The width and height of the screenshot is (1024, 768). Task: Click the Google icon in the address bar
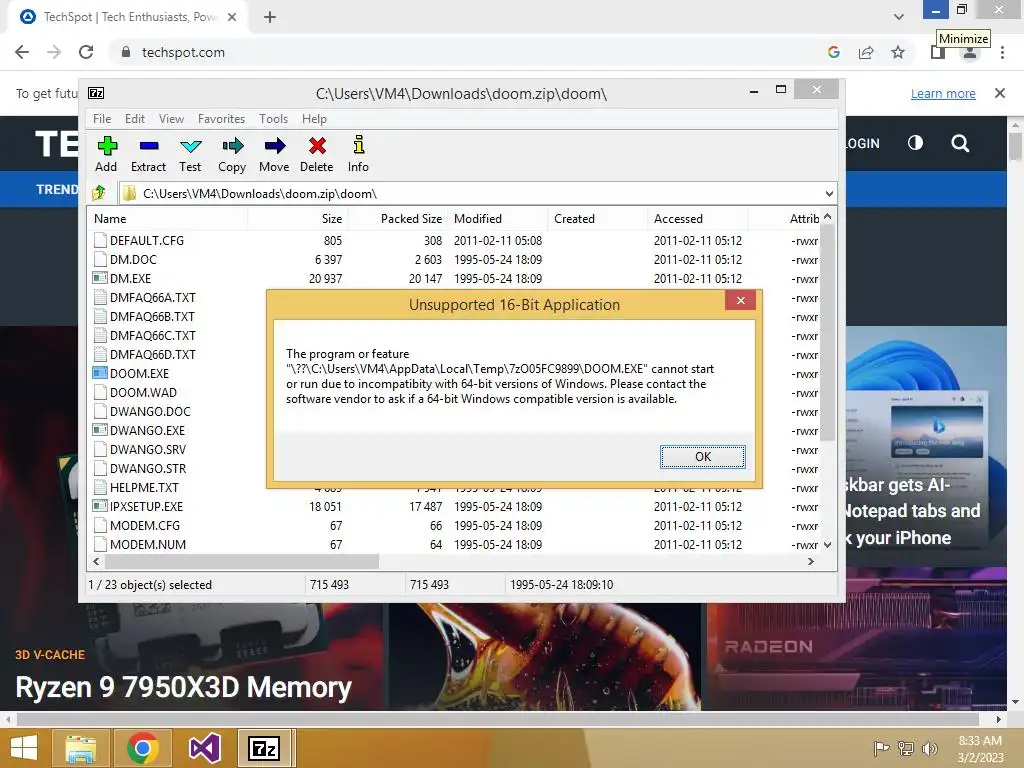(833, 52)
